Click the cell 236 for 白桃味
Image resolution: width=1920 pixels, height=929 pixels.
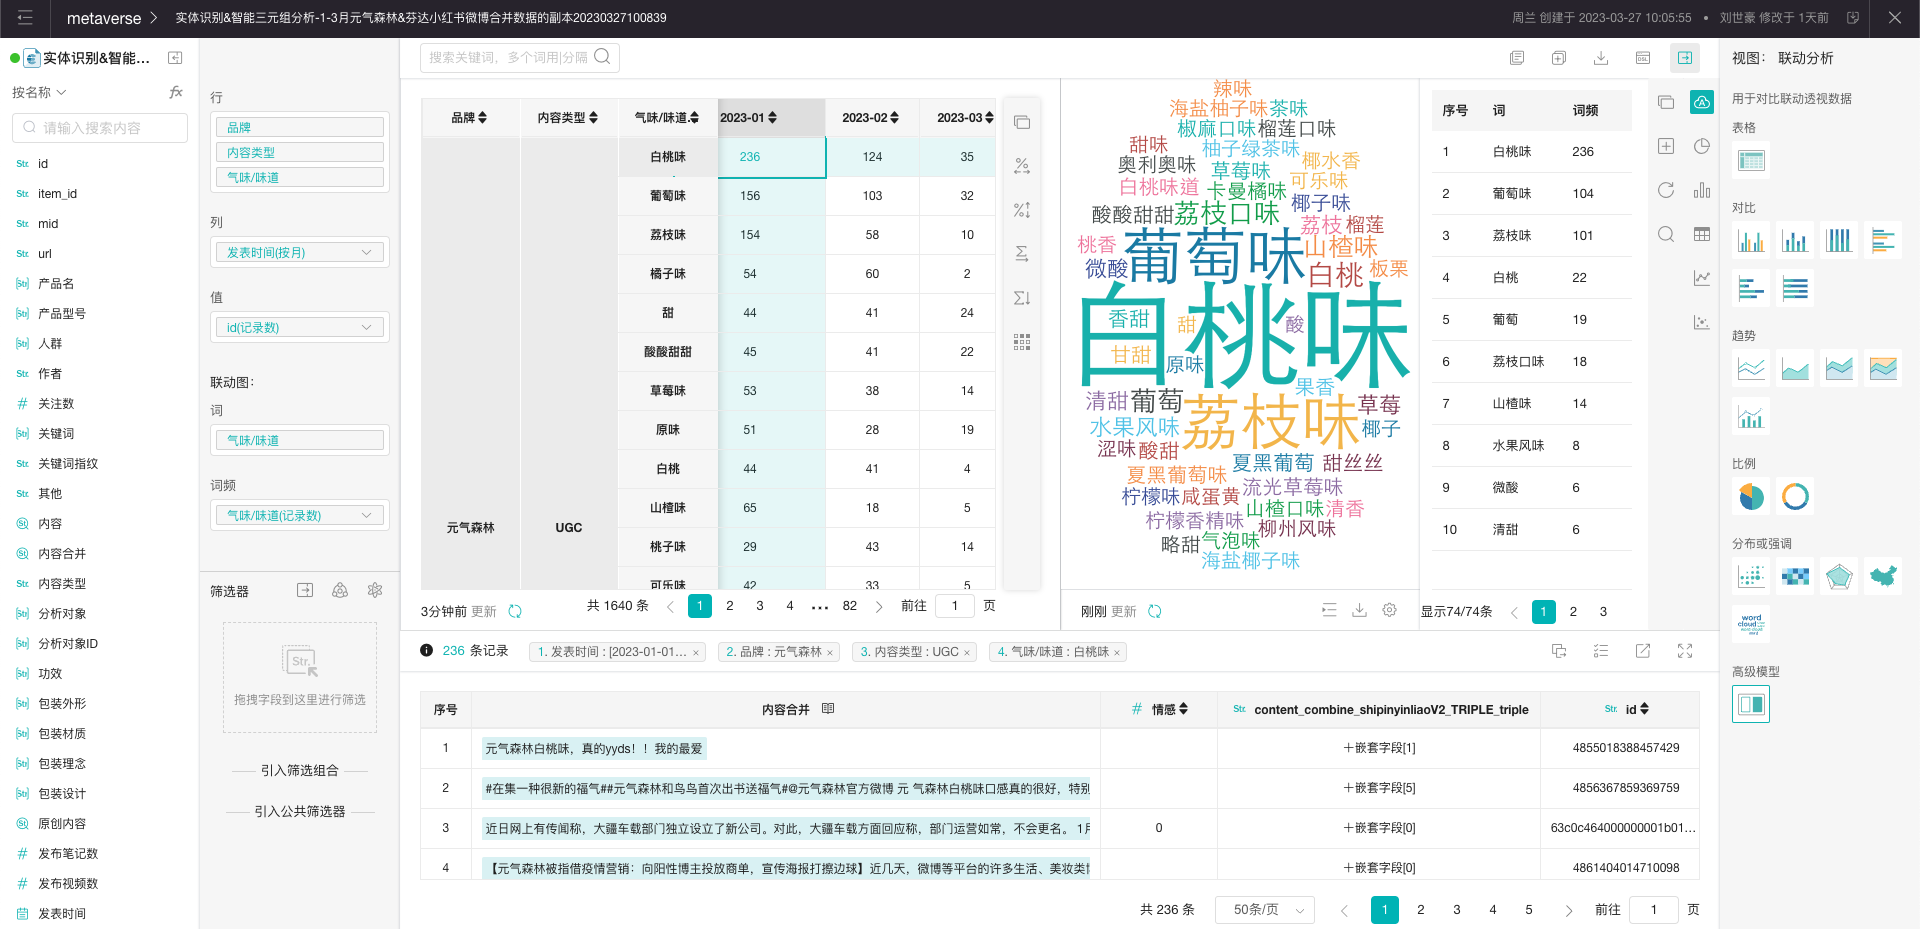click(x=772, y=157)
